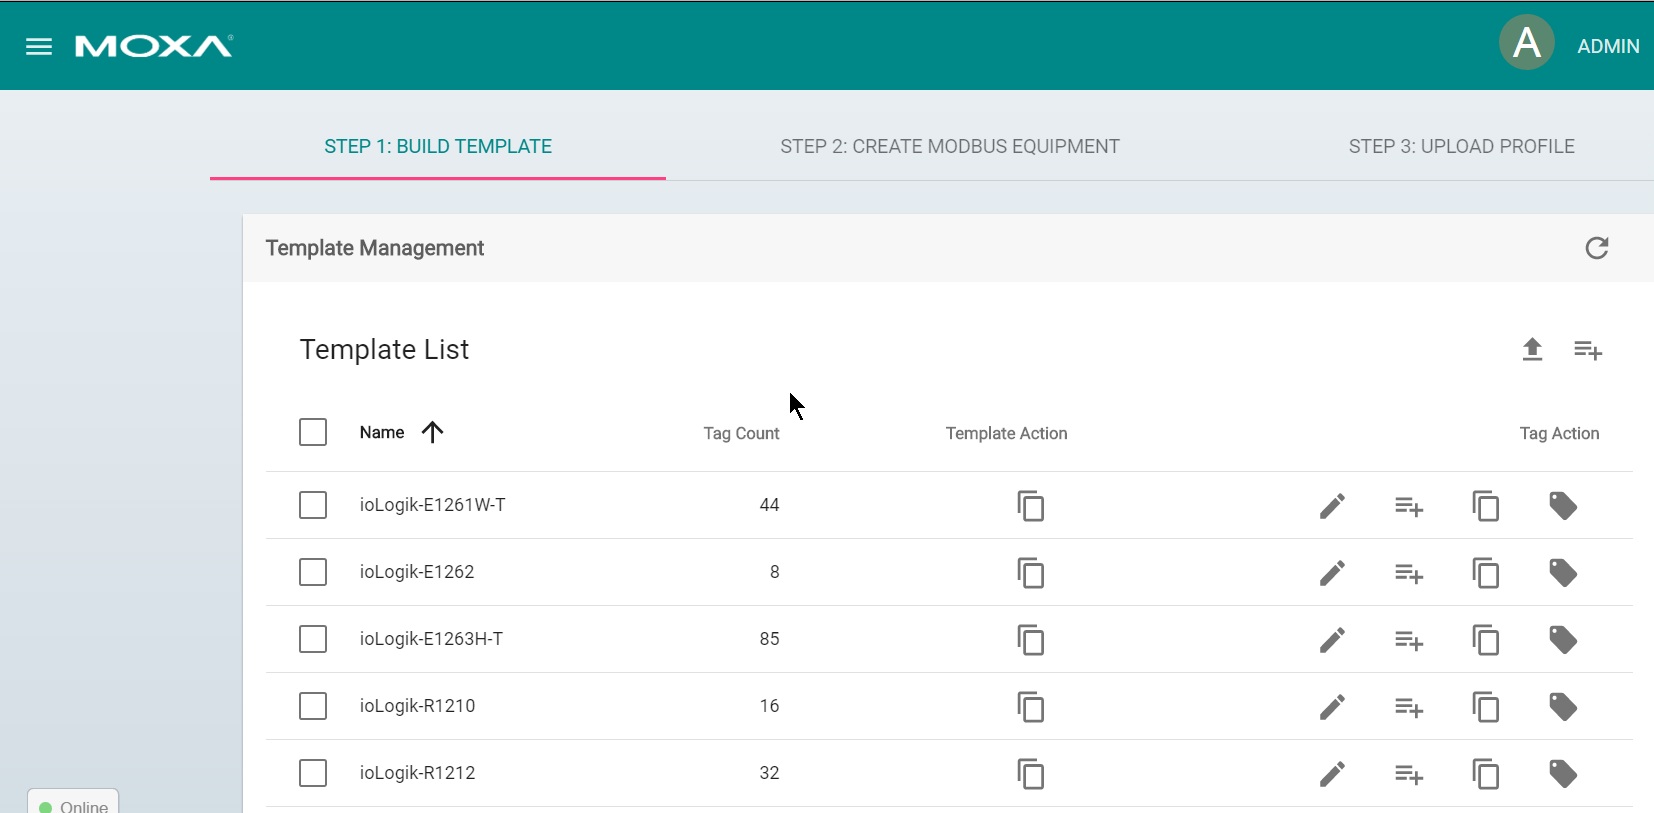Copy the ioLogik-E1261W-T template
Screen dimensions: 1654x813
(1031, 506)
